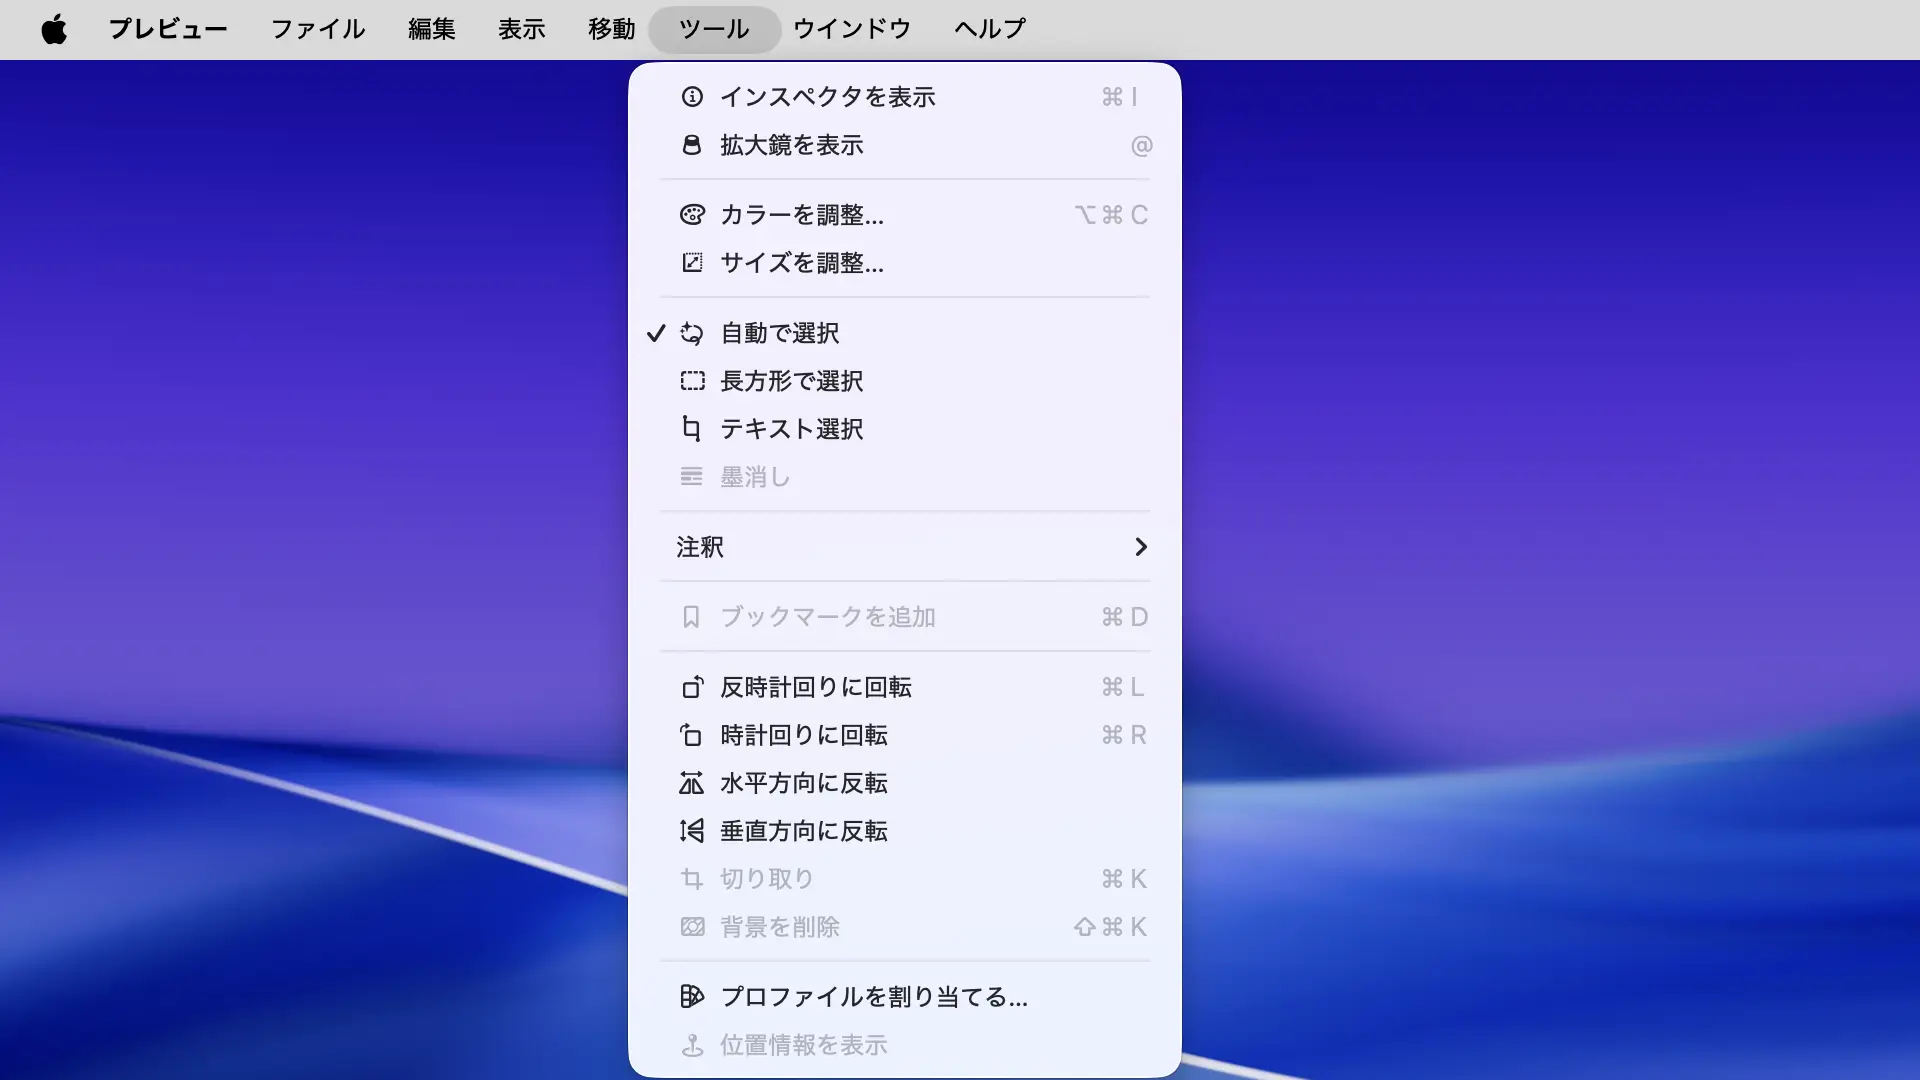Viewport: 1920px width, 1080px height.
Task: Enable テキスト選択 mode
Action: [x=792, y=429]
